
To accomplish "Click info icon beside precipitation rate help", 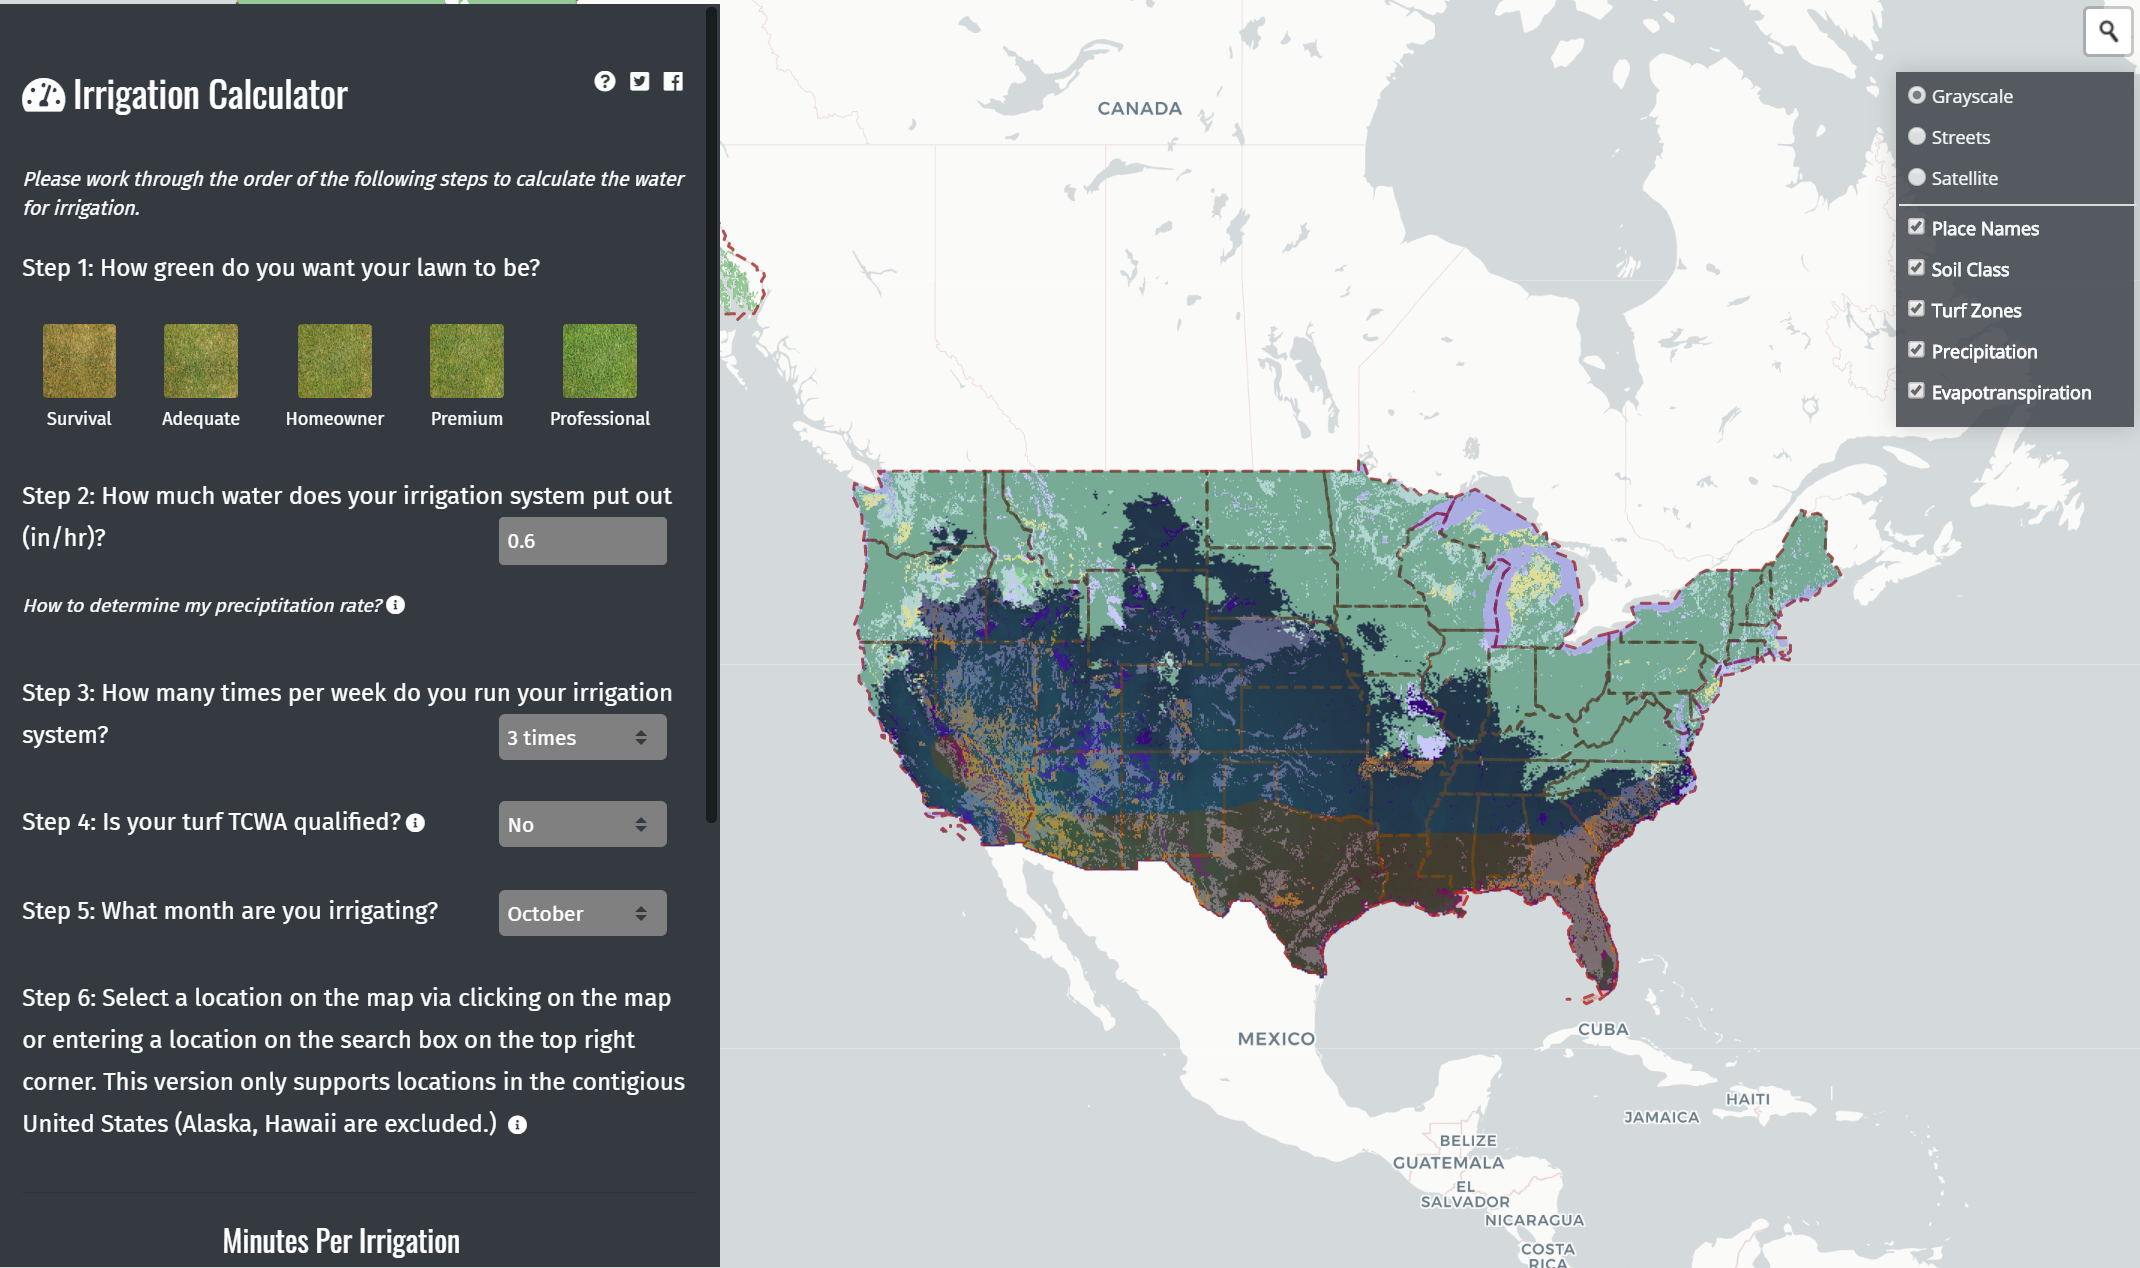I will tap(396, 605).
